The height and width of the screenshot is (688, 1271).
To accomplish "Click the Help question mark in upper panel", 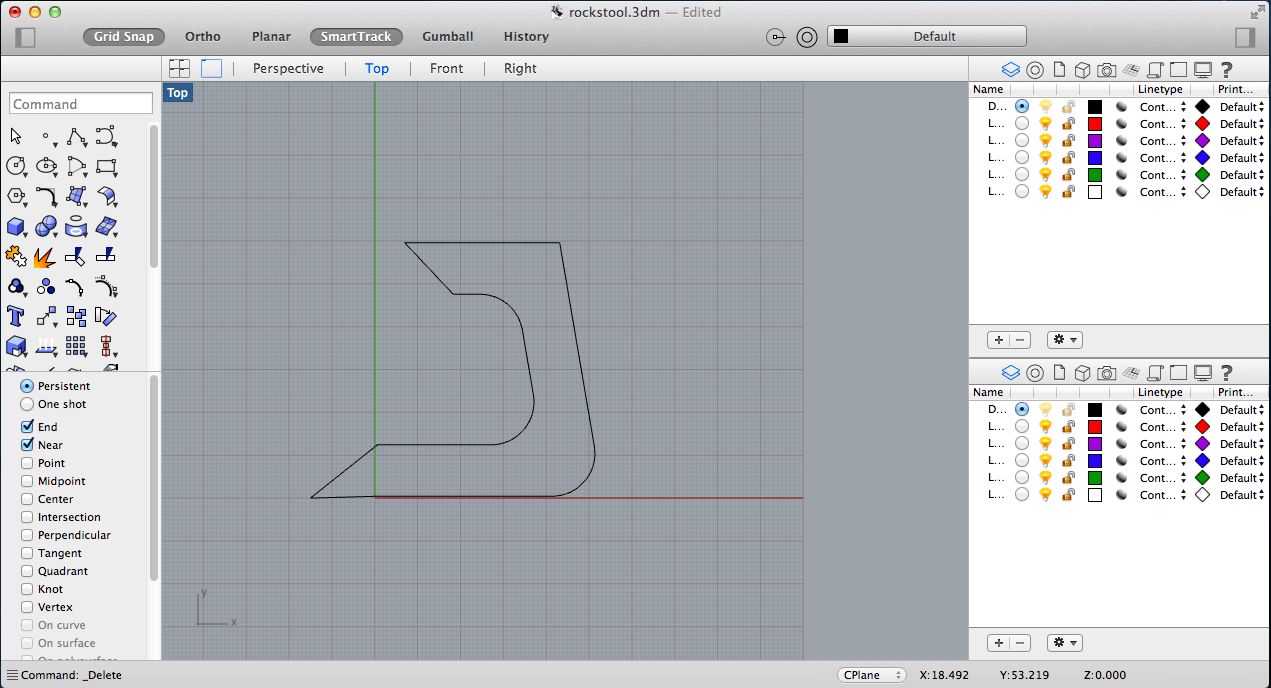I will [1227, 69].
